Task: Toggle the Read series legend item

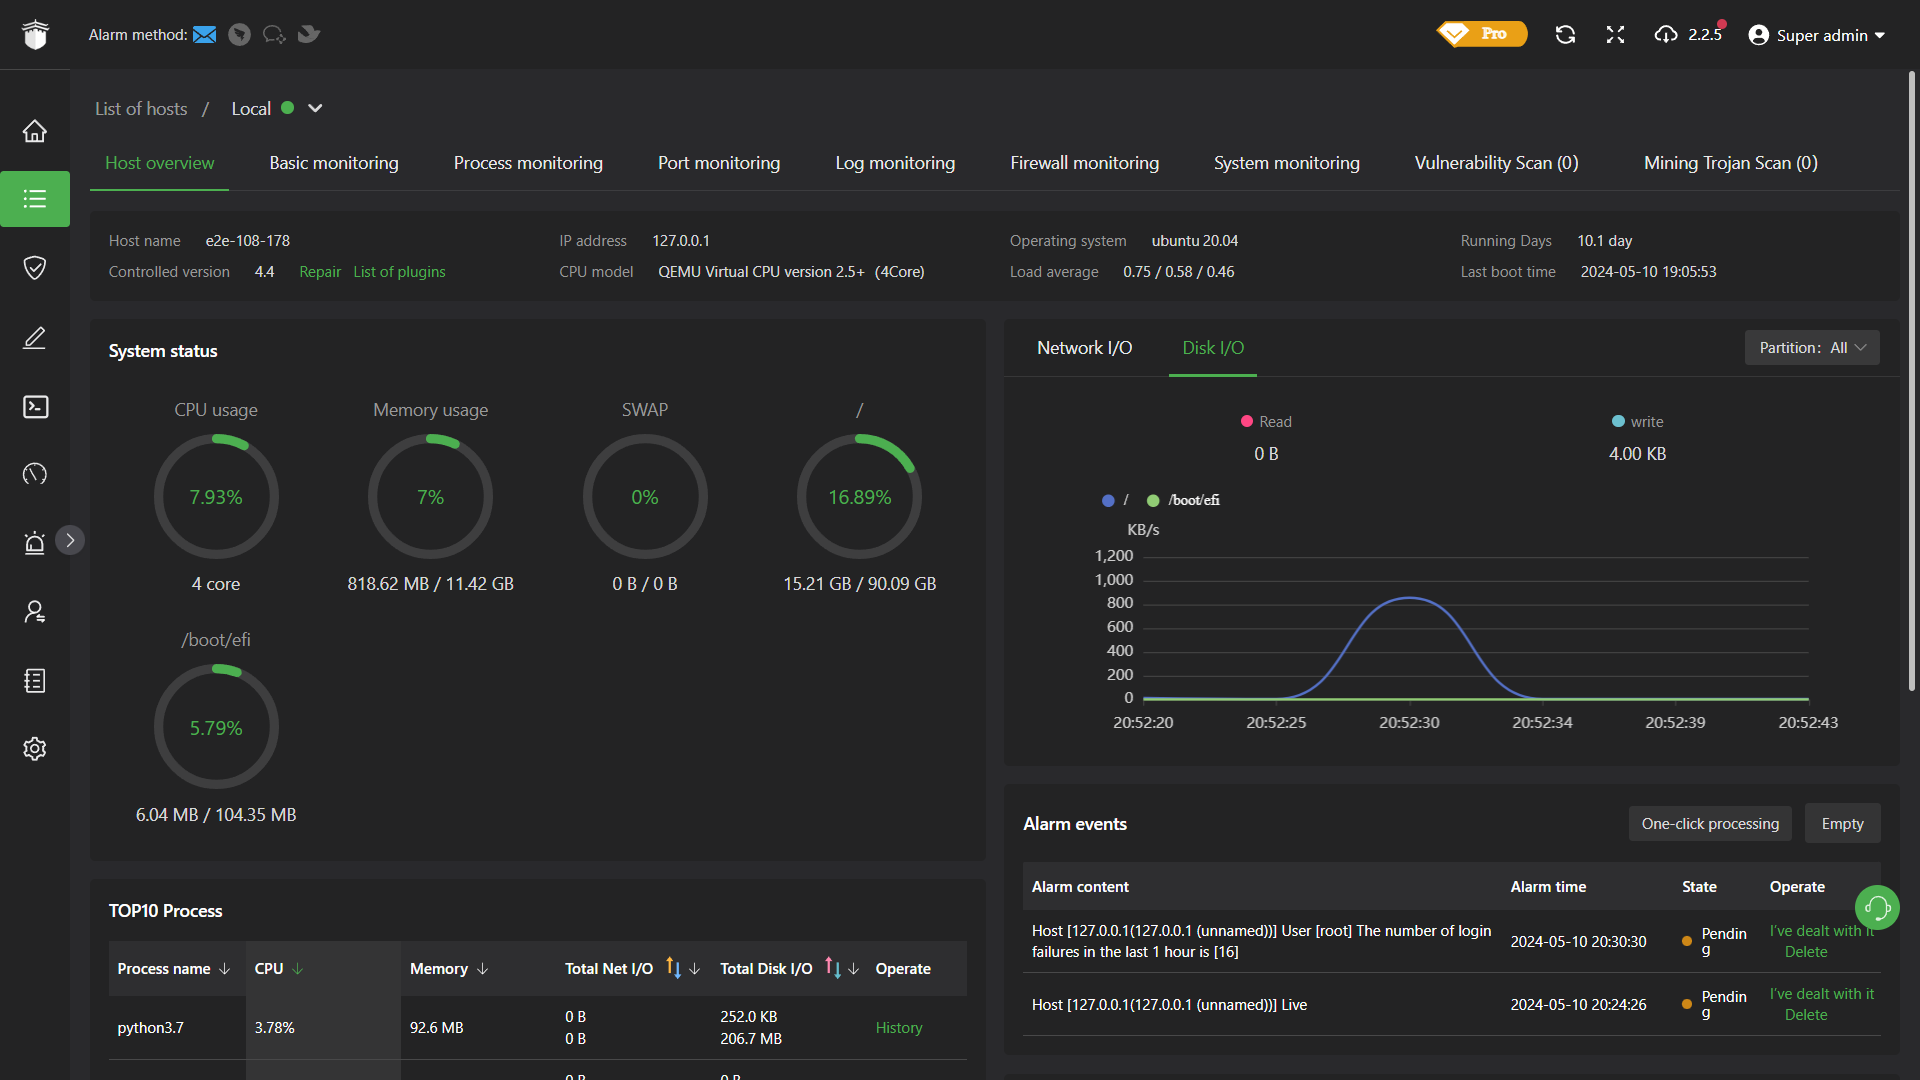Action: point(1266,422)
